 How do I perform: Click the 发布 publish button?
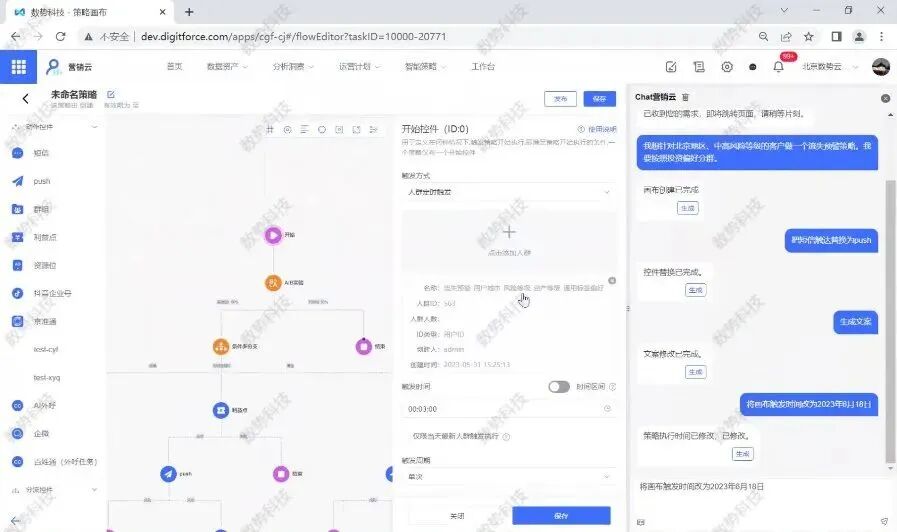pyautogui.click(x=560, y=99)
